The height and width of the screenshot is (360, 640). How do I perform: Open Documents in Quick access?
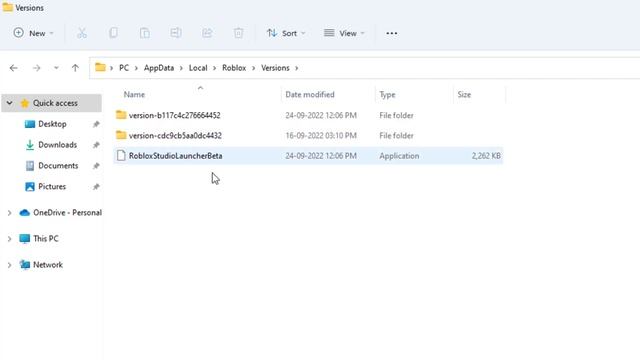pos(58,166)
